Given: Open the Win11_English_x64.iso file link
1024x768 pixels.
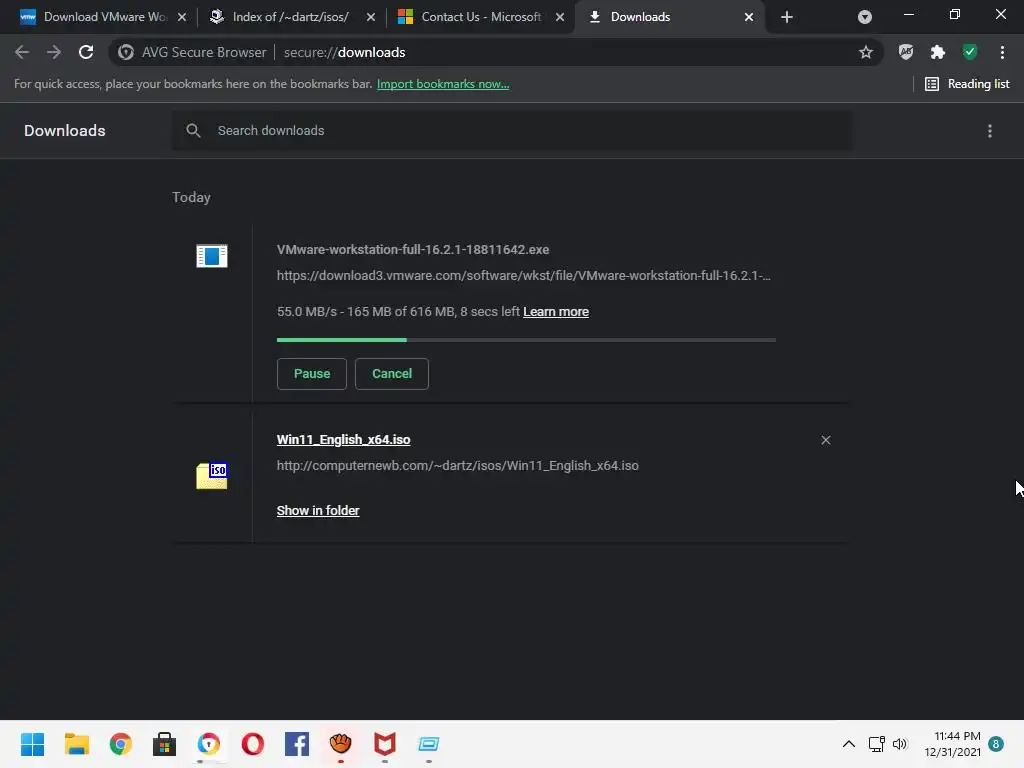Looking at the screenshot, I should pyautogui.click(x=344, y=440).
